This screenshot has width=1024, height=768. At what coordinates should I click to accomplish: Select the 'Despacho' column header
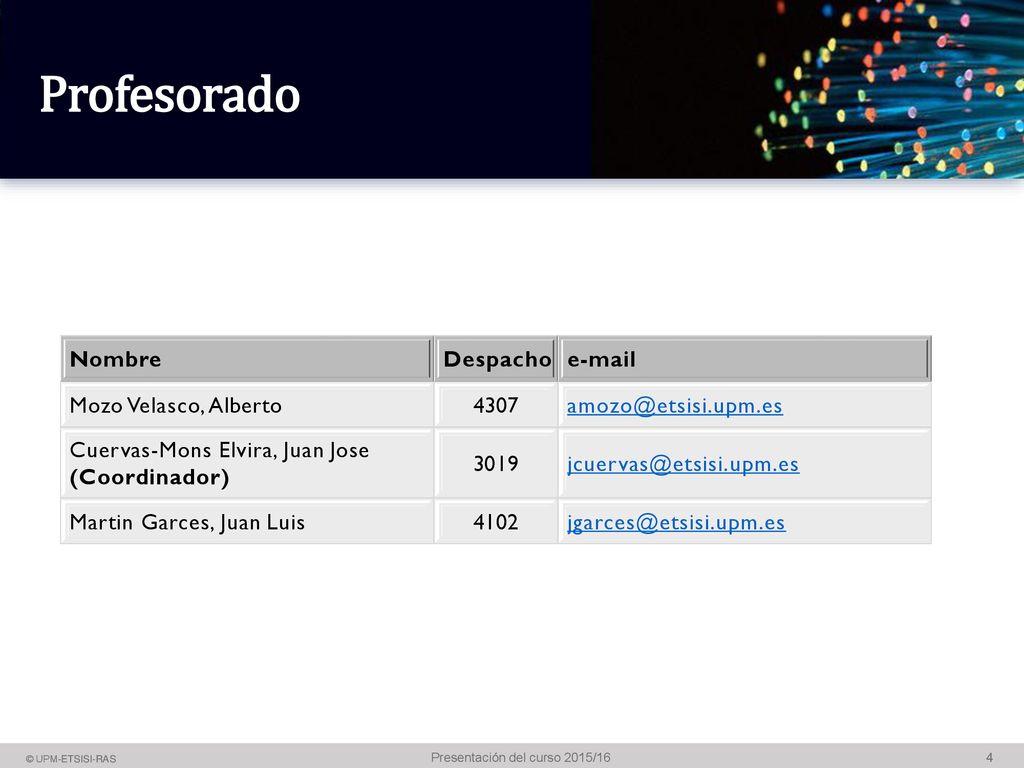click(x=496, y=359)
